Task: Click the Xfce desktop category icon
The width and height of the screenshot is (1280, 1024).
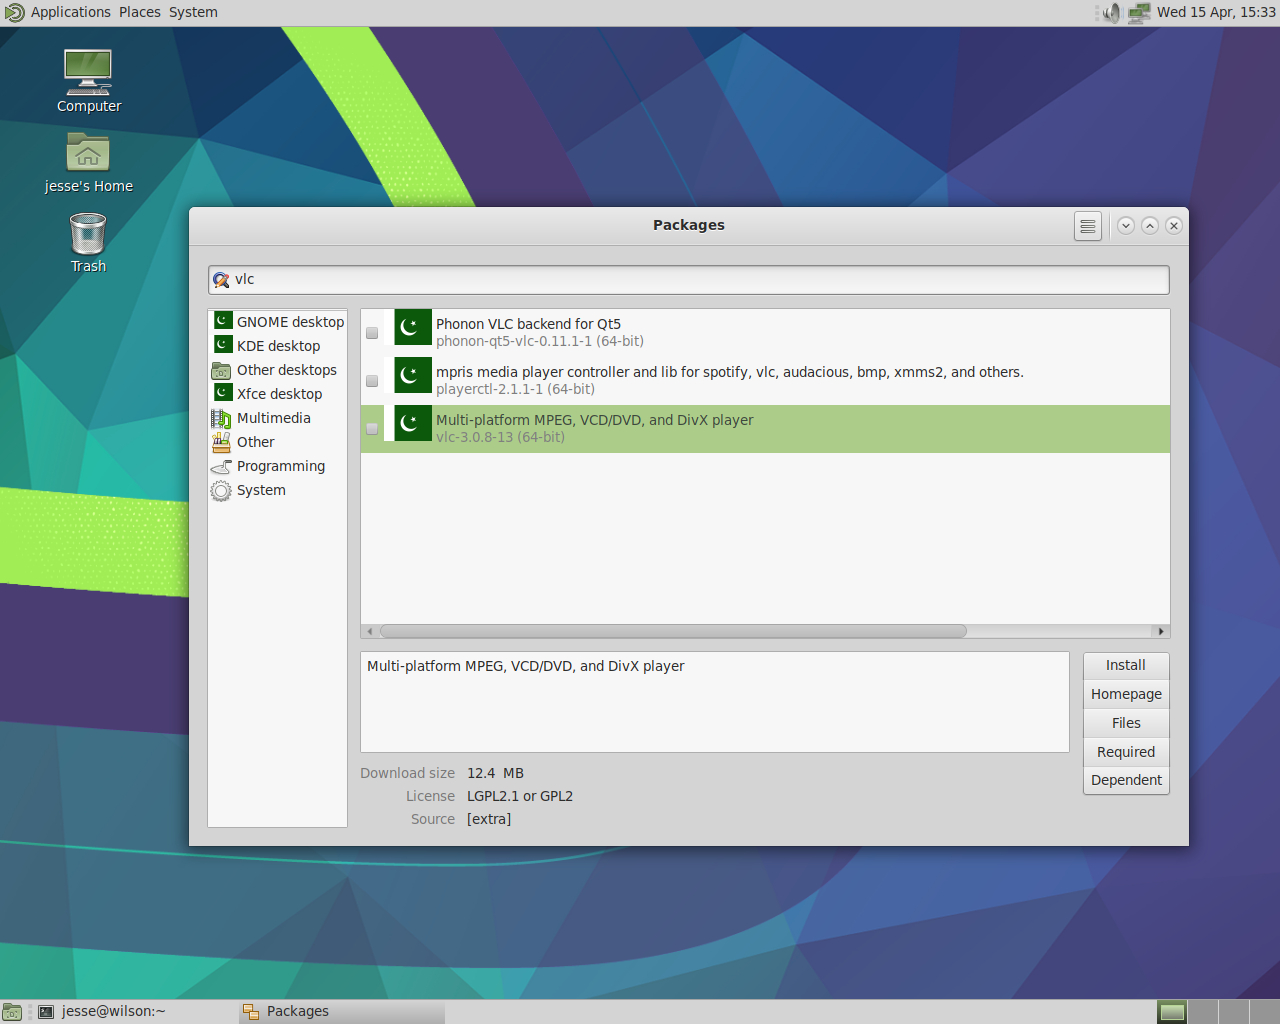Action: [x=222, y=393]
